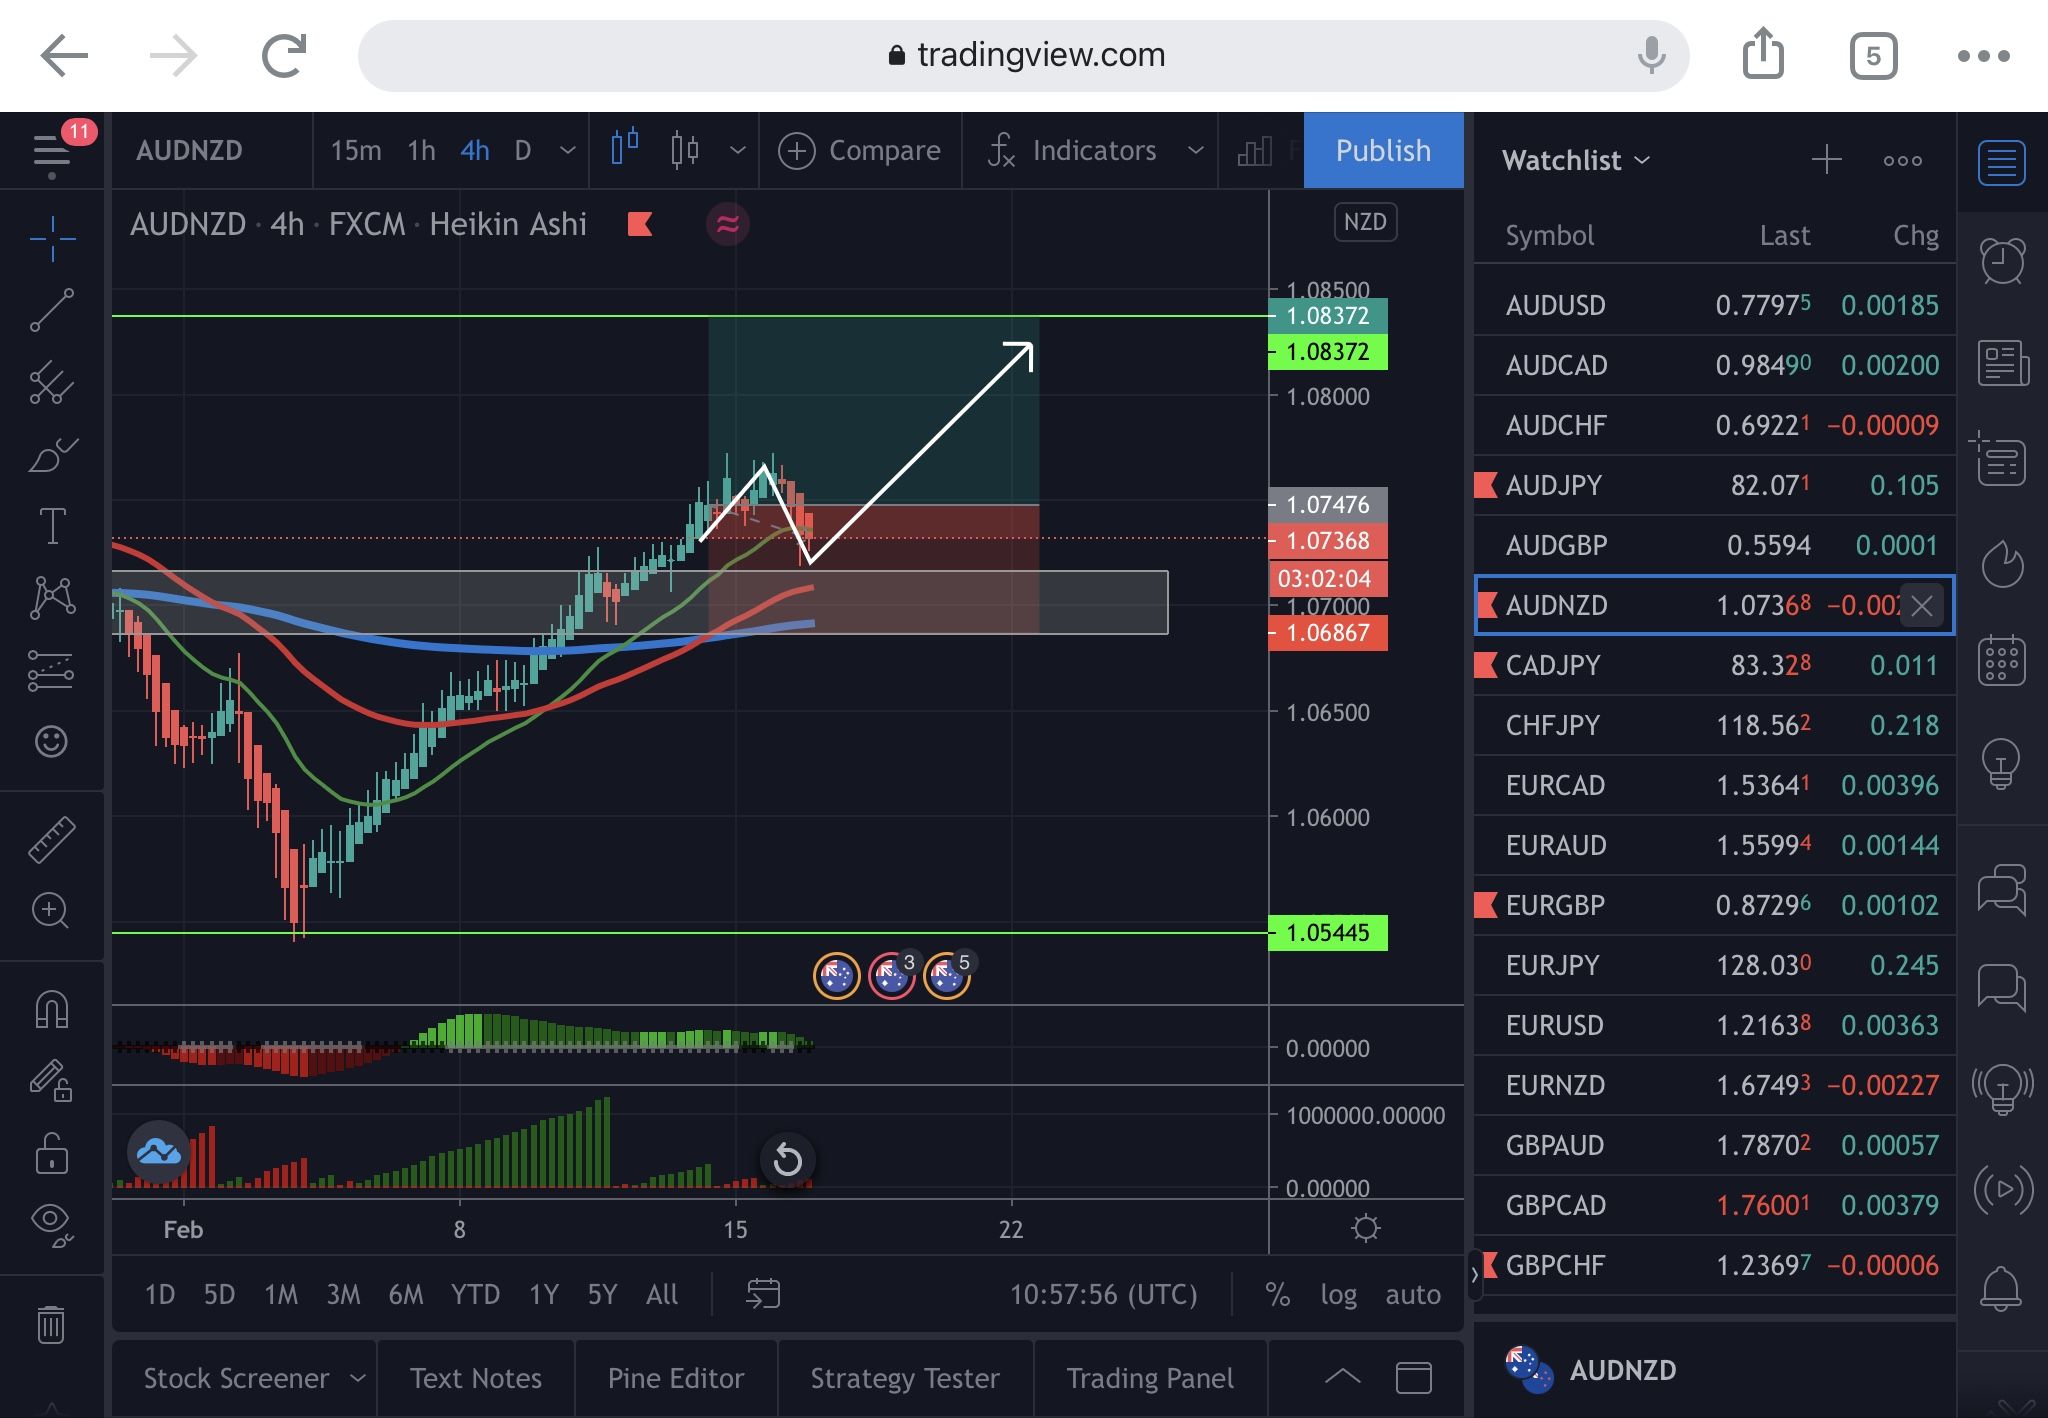Expand the chart style dropdown

pyautogui.click(x=738, y=151)
